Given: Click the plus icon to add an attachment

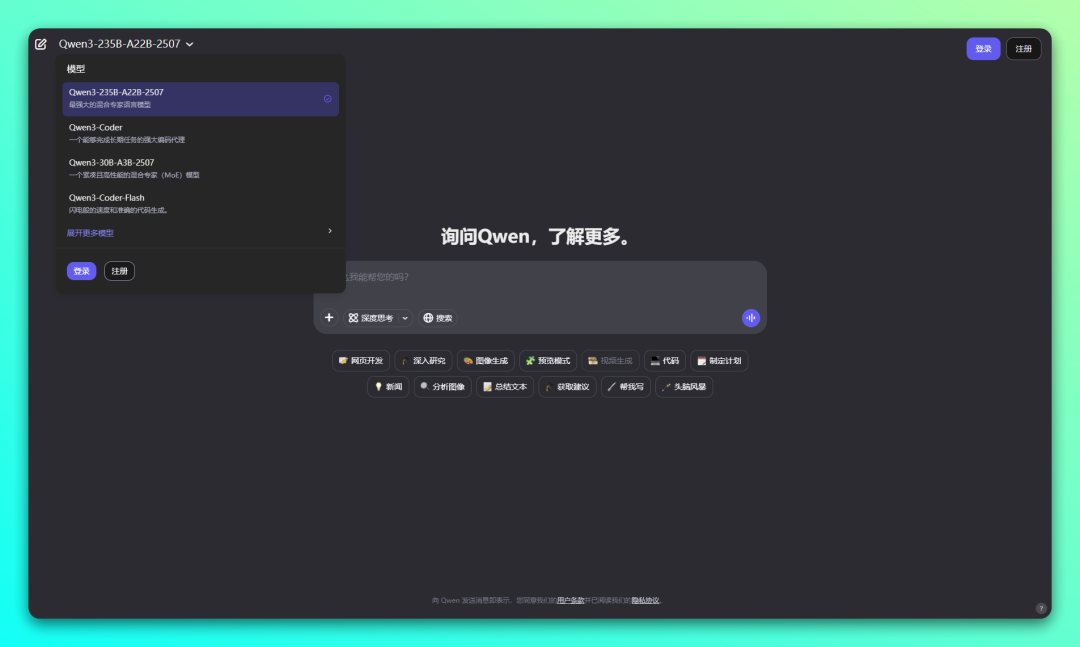Looking at the screenshot, I should coord(329,317).
